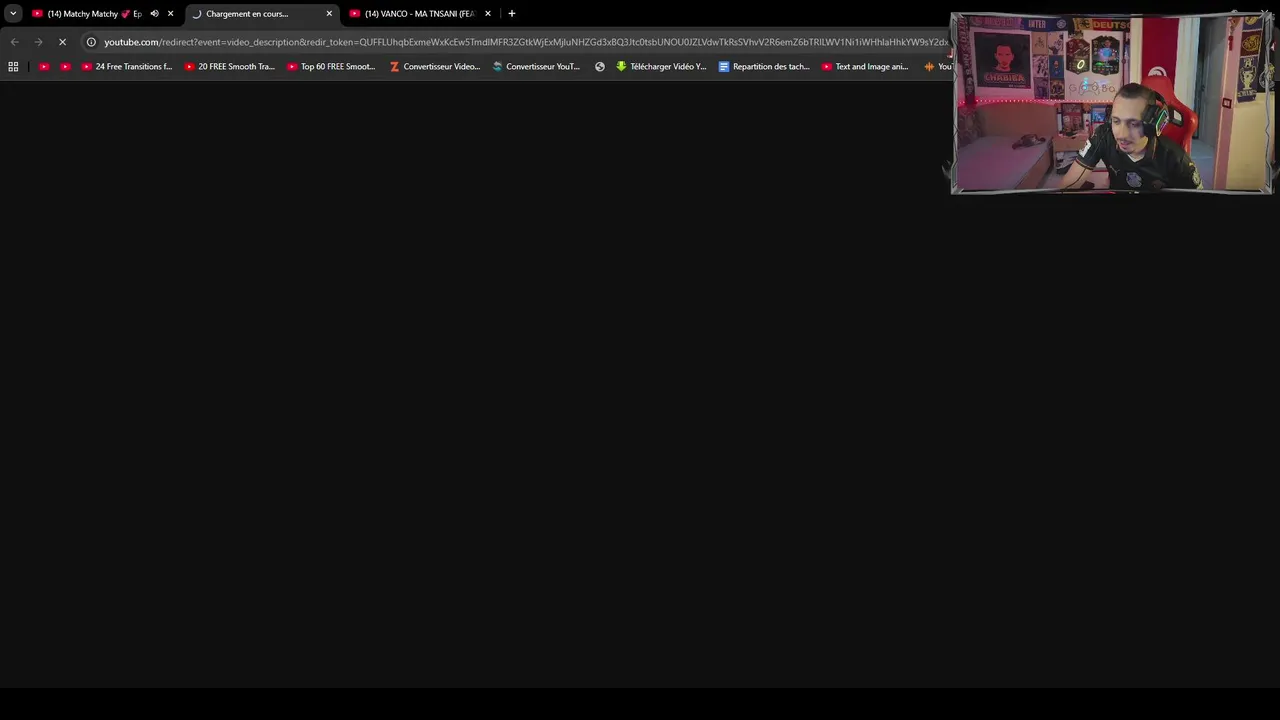Screen dimensions: 1280x720
Task: Open Convertisseur Video bookmark
Action: pyautogui.click(x=435, y=67)
